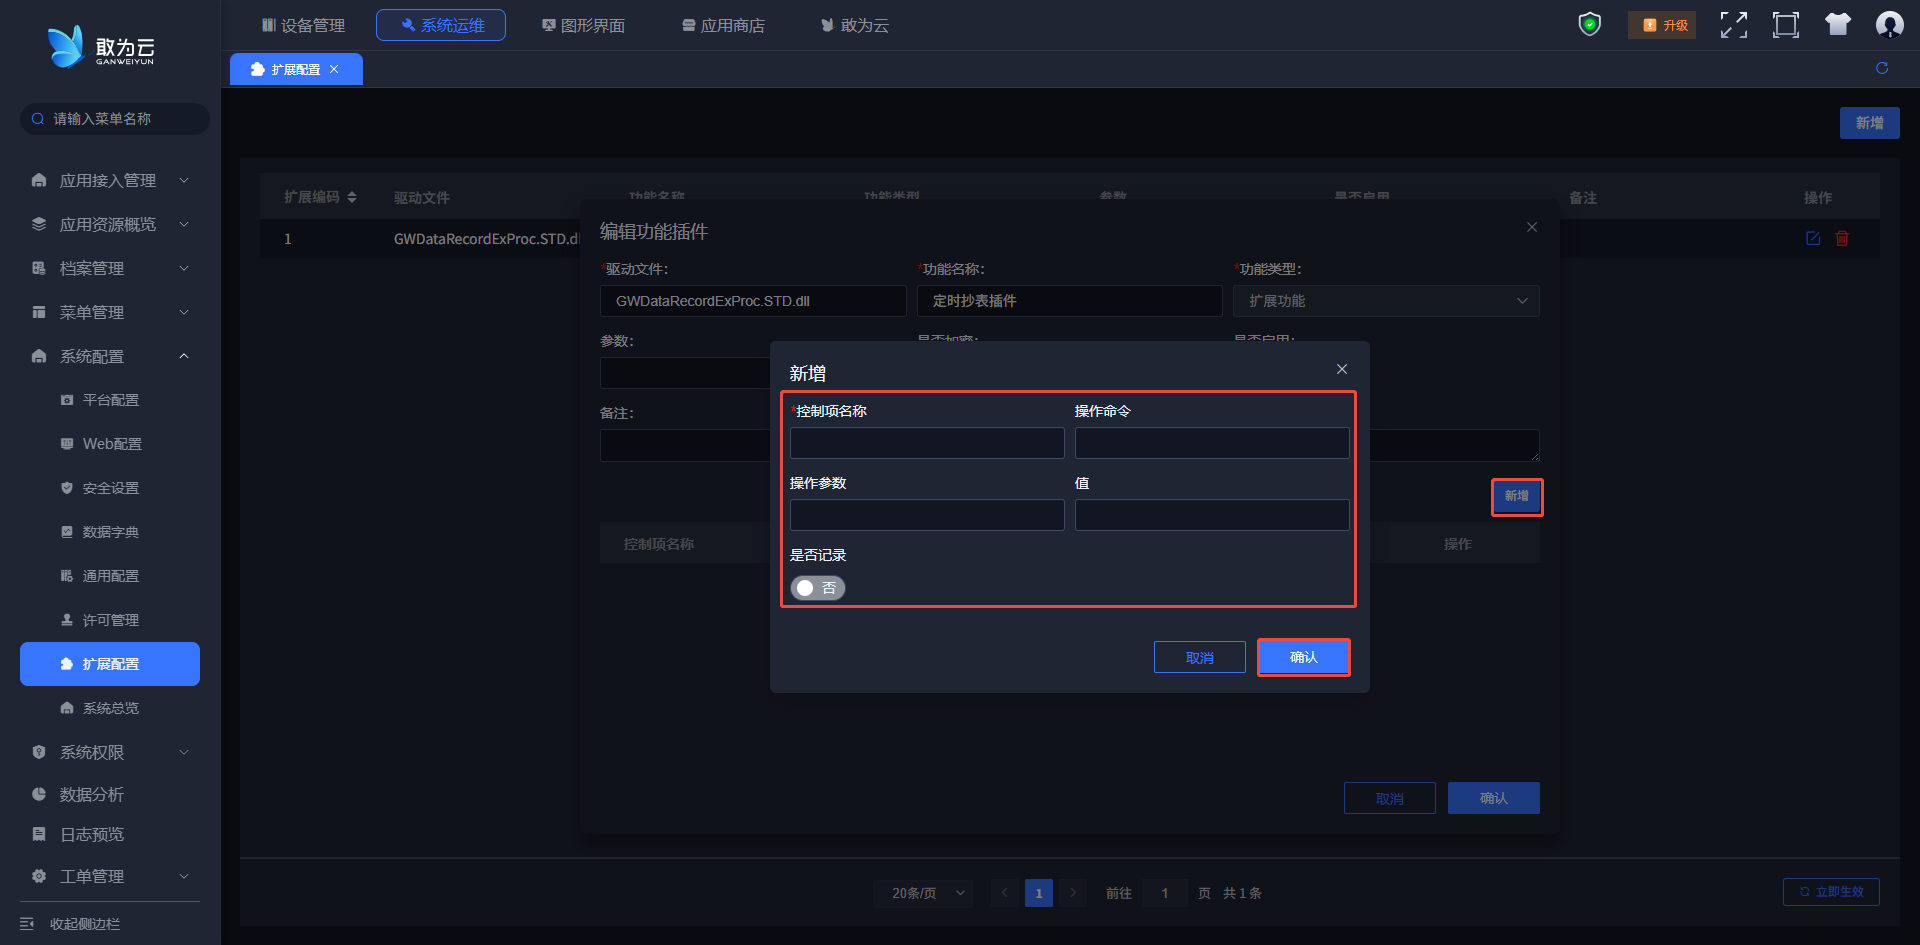Click the security shield icon in header
The image size is (1920, 945).
point(1589,25)
